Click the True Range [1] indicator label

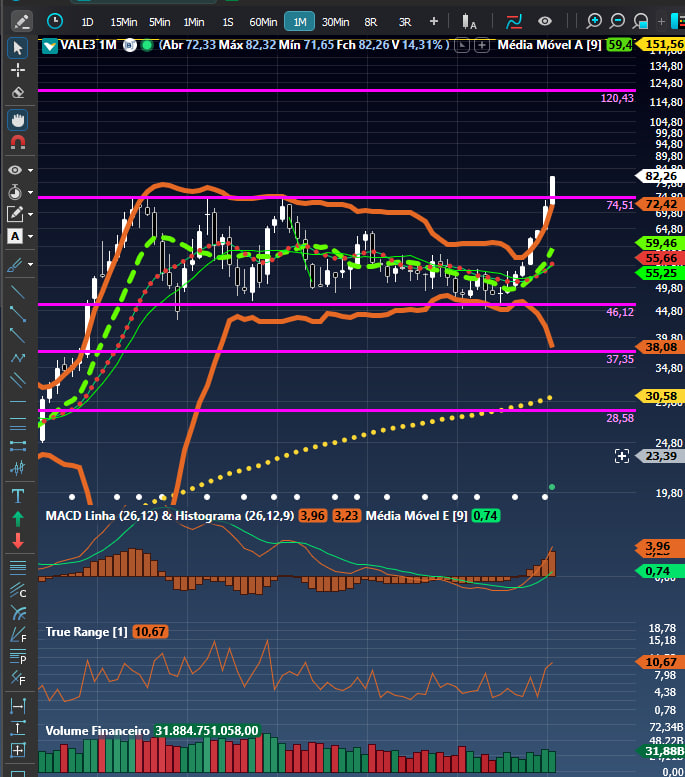[x=87, y=632]
